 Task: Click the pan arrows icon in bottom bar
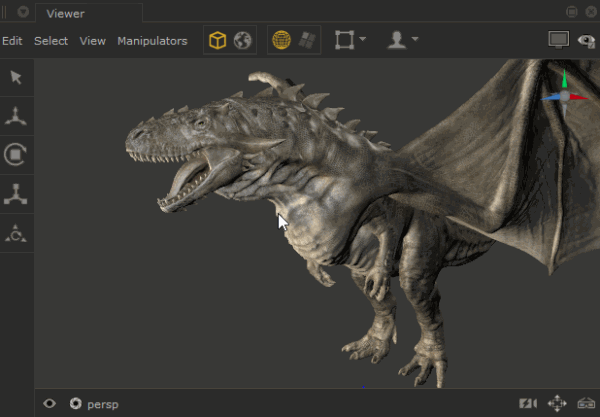(x=557, y=404)
